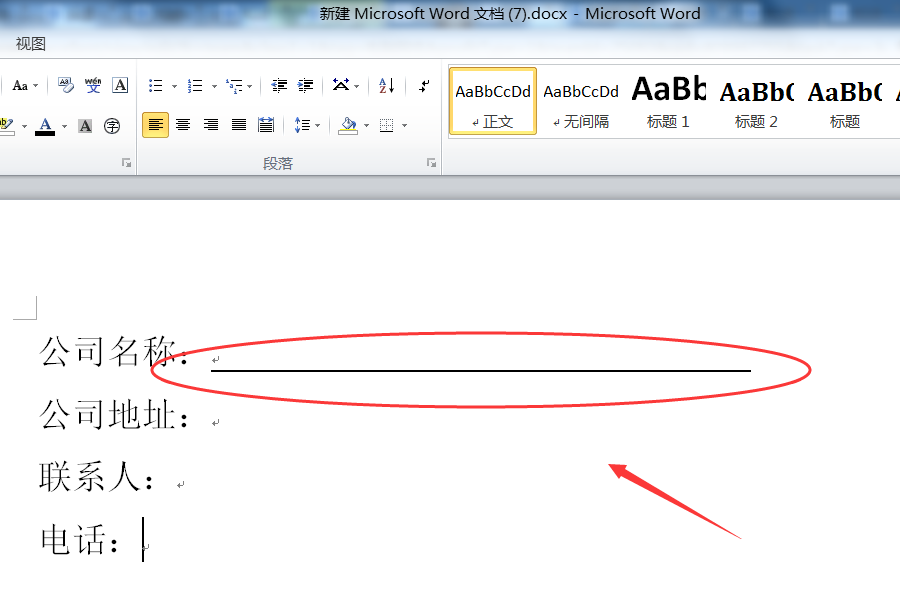Apply text highlight color pen

tap(7, 125)
